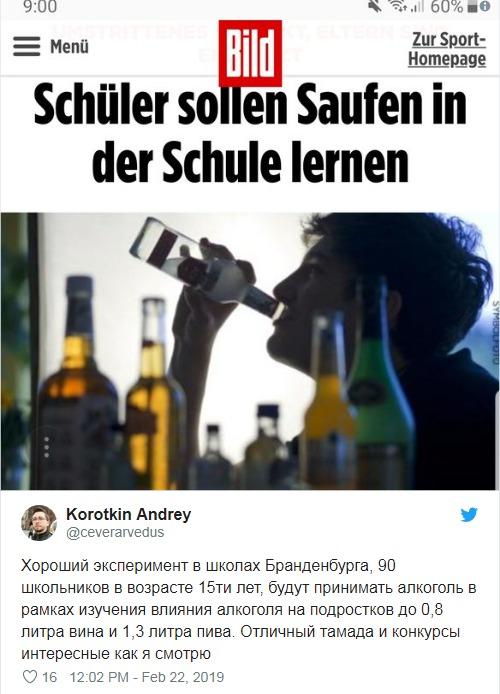Click the Twitter bird icon
The width and height of the screenshot is (500, 694).
(469, 515)
